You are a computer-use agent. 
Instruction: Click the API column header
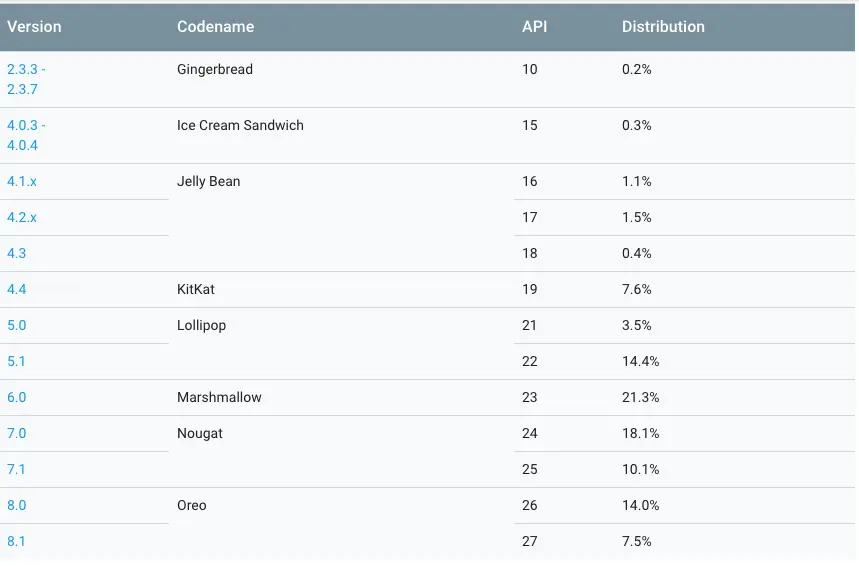pyautogui.click(x=534, y=27)
